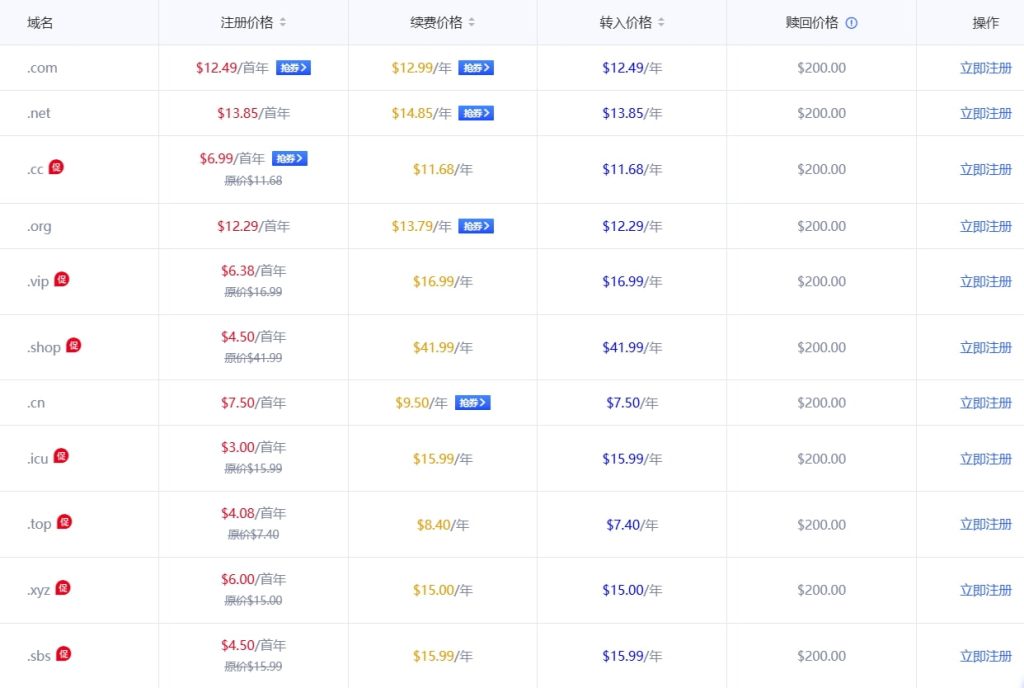1024x688 pixels.
Task: Sort by 注册价格 column arrows
Action: [283, 23]
